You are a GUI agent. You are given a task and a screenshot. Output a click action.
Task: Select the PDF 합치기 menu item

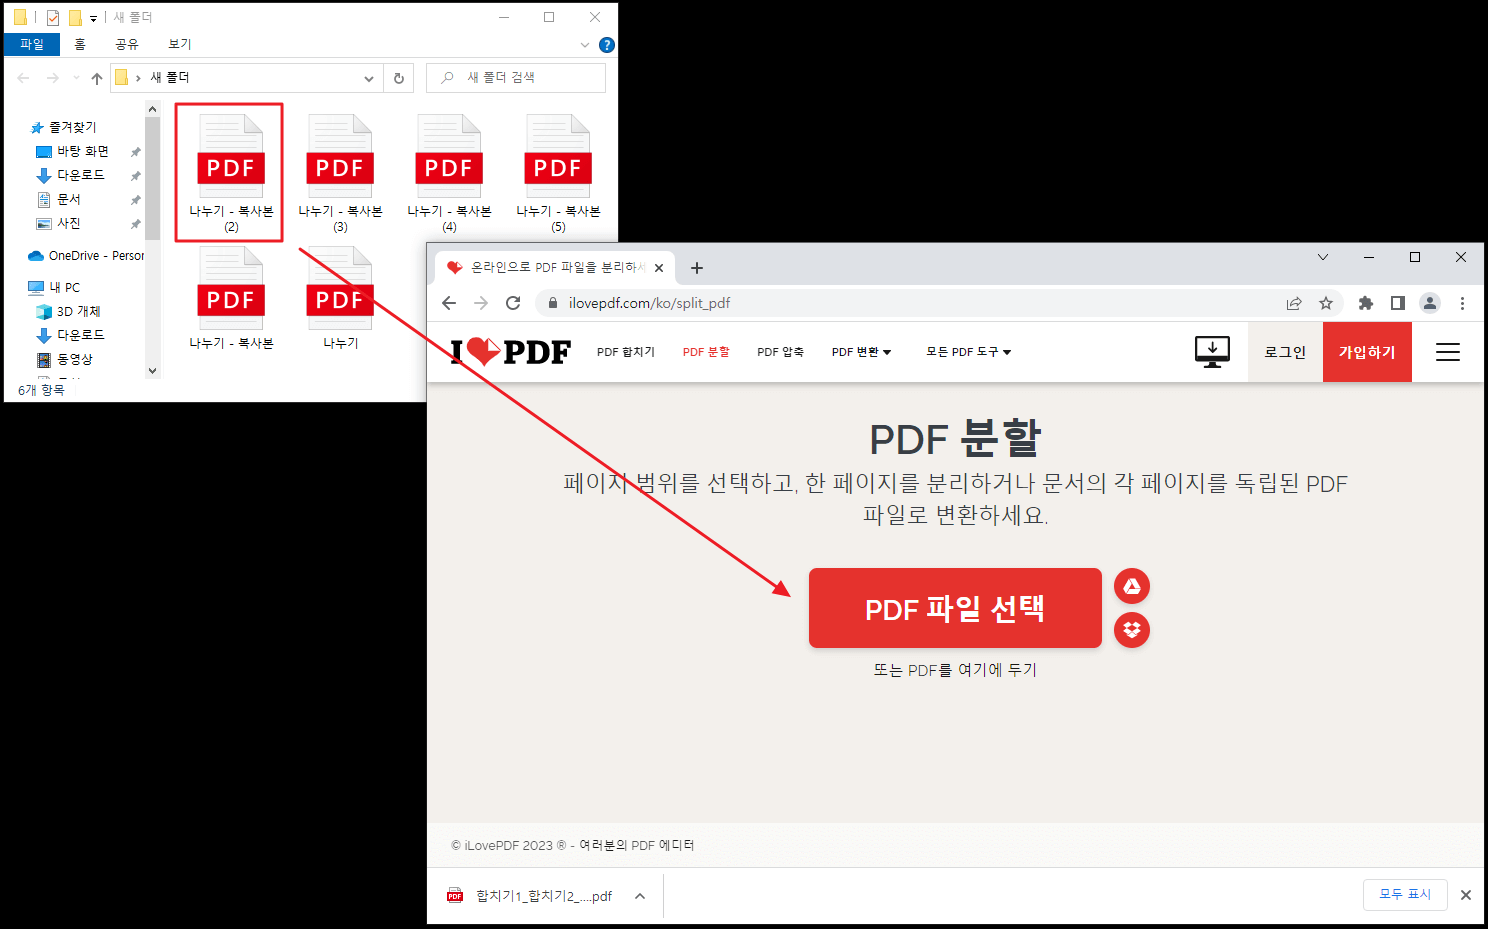point(626,351)
